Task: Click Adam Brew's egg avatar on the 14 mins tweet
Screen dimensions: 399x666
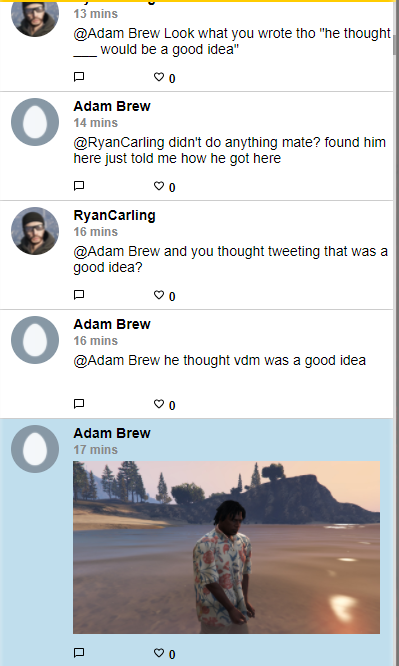Action: (x=35, y=122)
